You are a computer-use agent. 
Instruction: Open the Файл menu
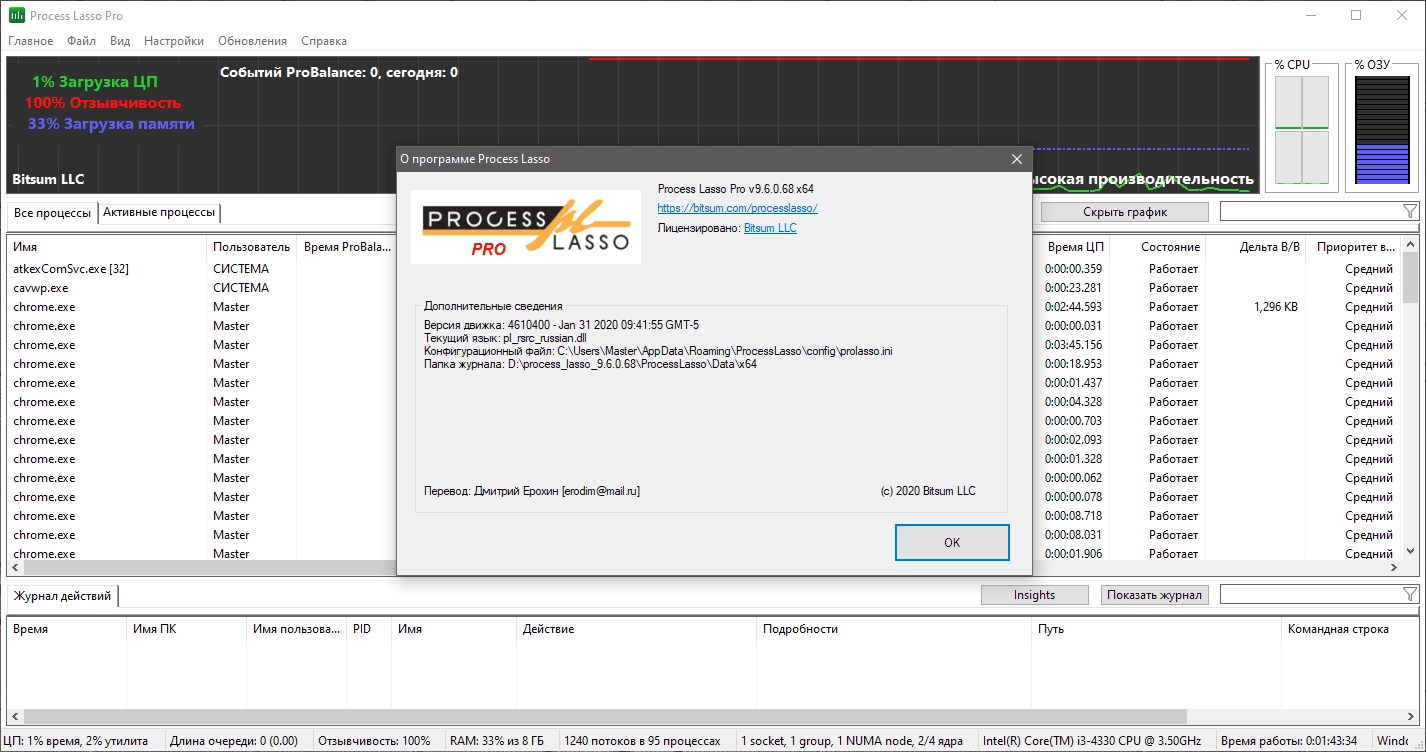pos(82,41)
